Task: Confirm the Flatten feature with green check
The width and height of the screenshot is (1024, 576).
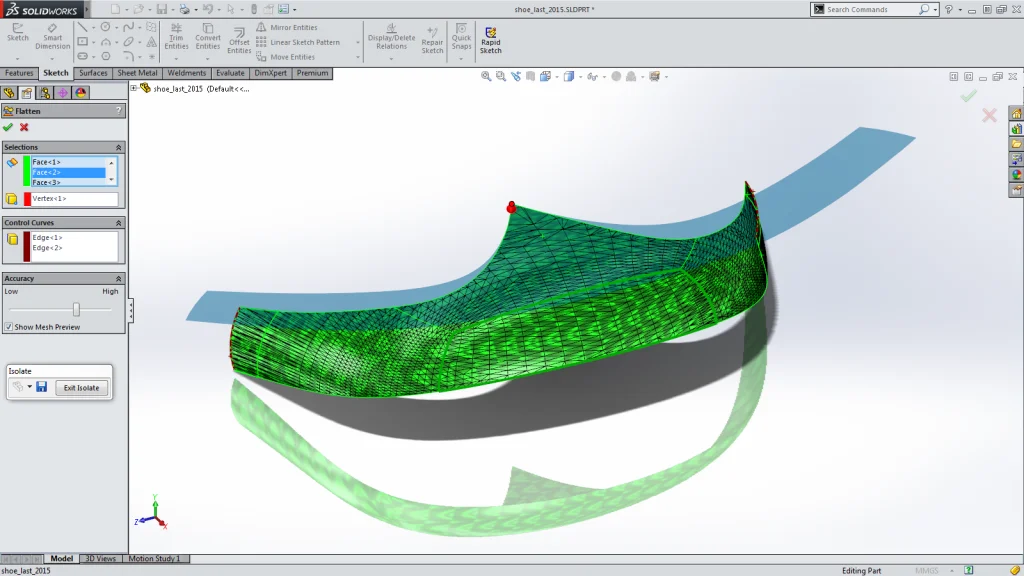Action: click(9, 128)
